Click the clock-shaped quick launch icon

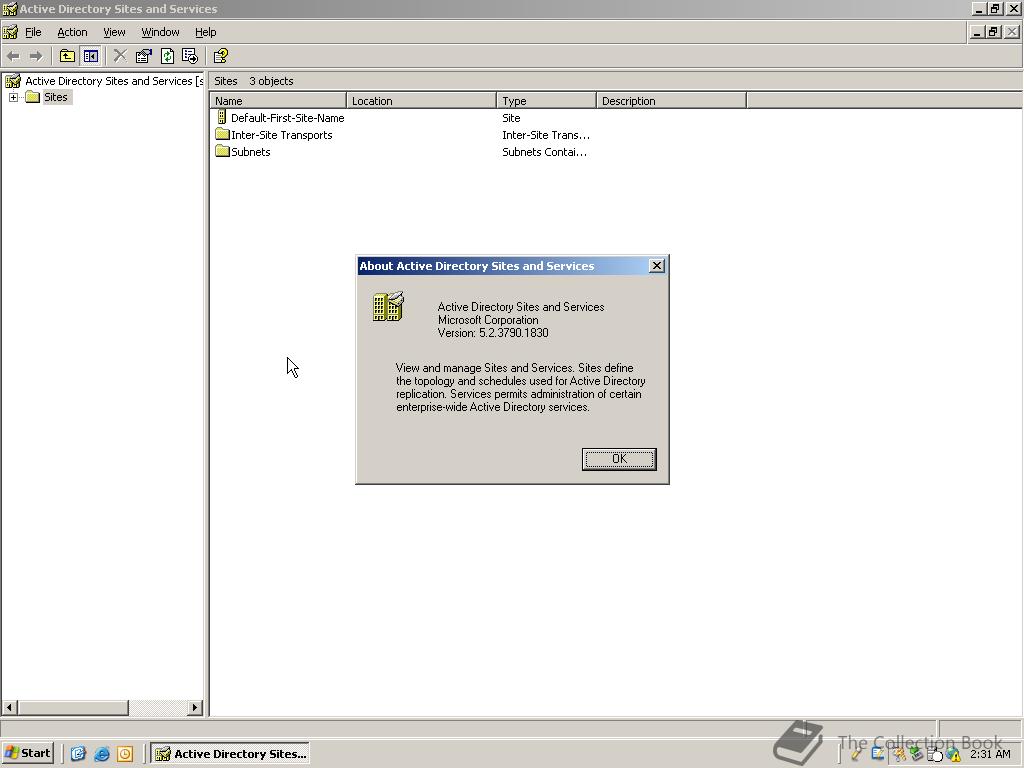coord(125,754)
